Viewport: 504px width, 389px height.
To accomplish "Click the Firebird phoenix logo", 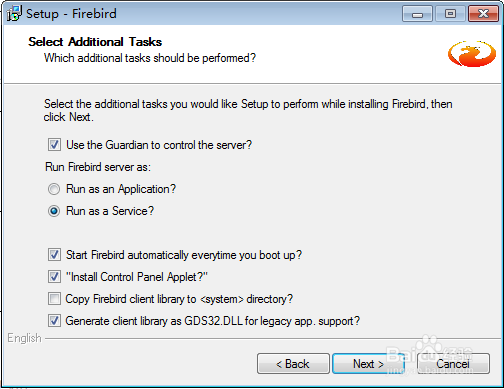I will pyautogui.click(x=472, y=53).
